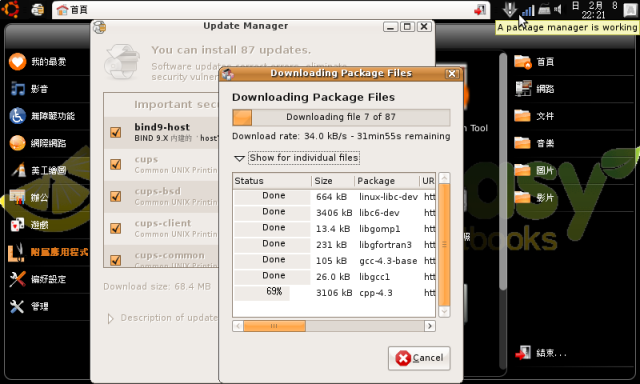Click the date and time 22:21 clock
This screenshot has height=384, width=640.
tap(594, 10)
